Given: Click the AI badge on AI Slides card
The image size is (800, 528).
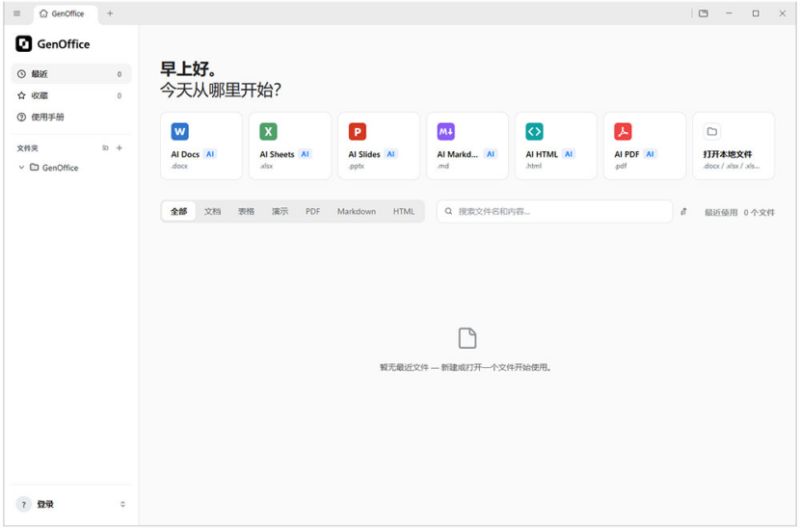Looking at the screenshot, I should pyautogui.click(x=391, y=154).
